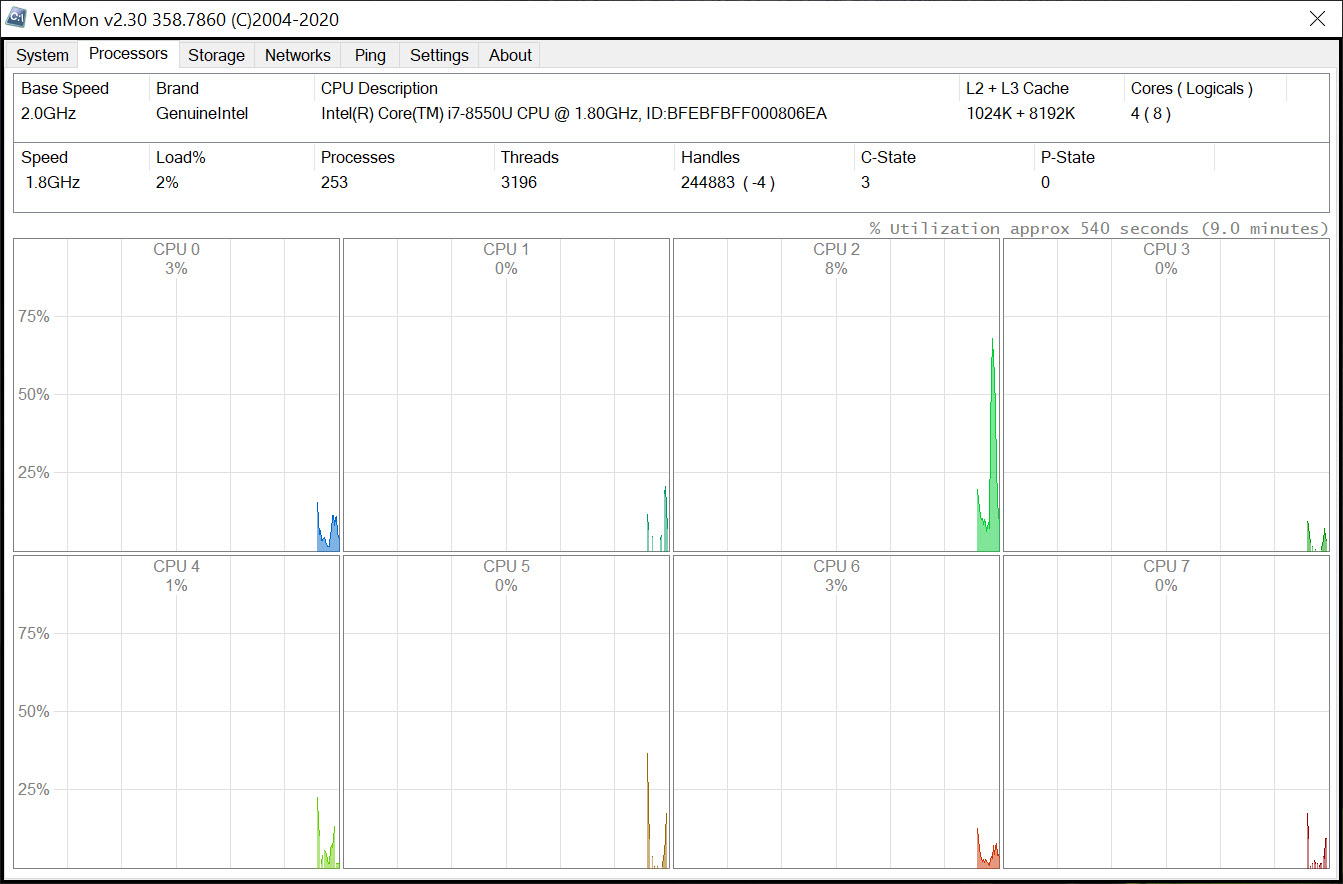Open the System tab
This screenshot has width=1343, height=884.
coord(42,55)
